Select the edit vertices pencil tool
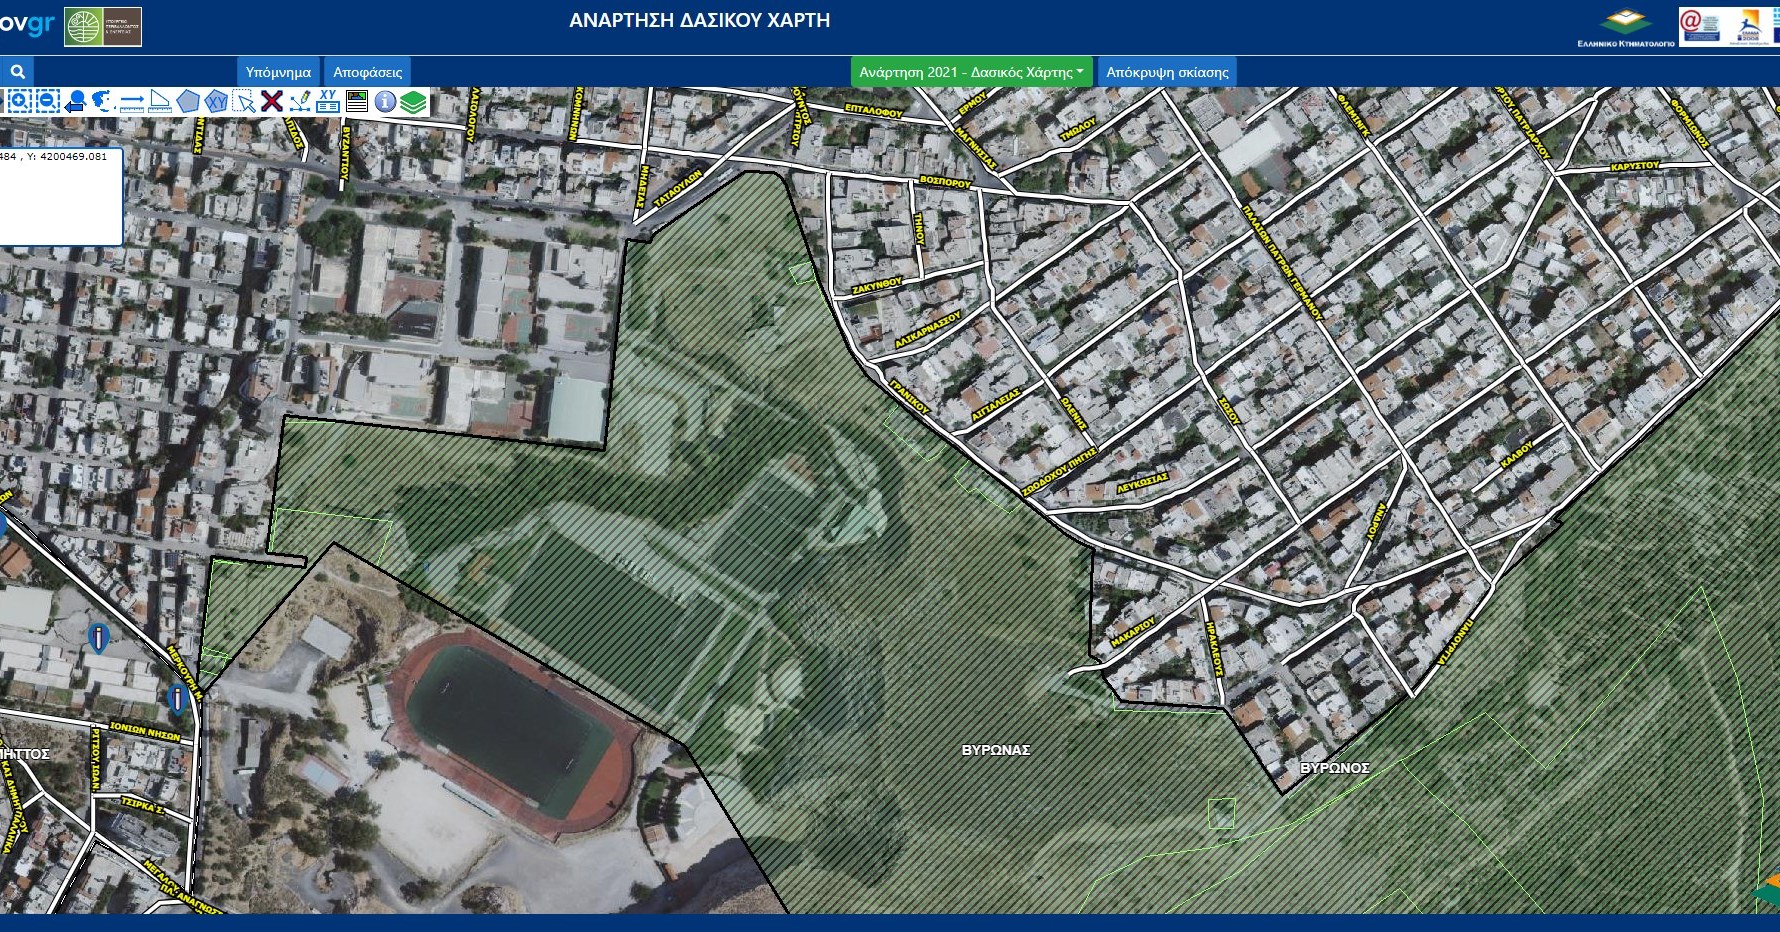 (x=300, y=101)
